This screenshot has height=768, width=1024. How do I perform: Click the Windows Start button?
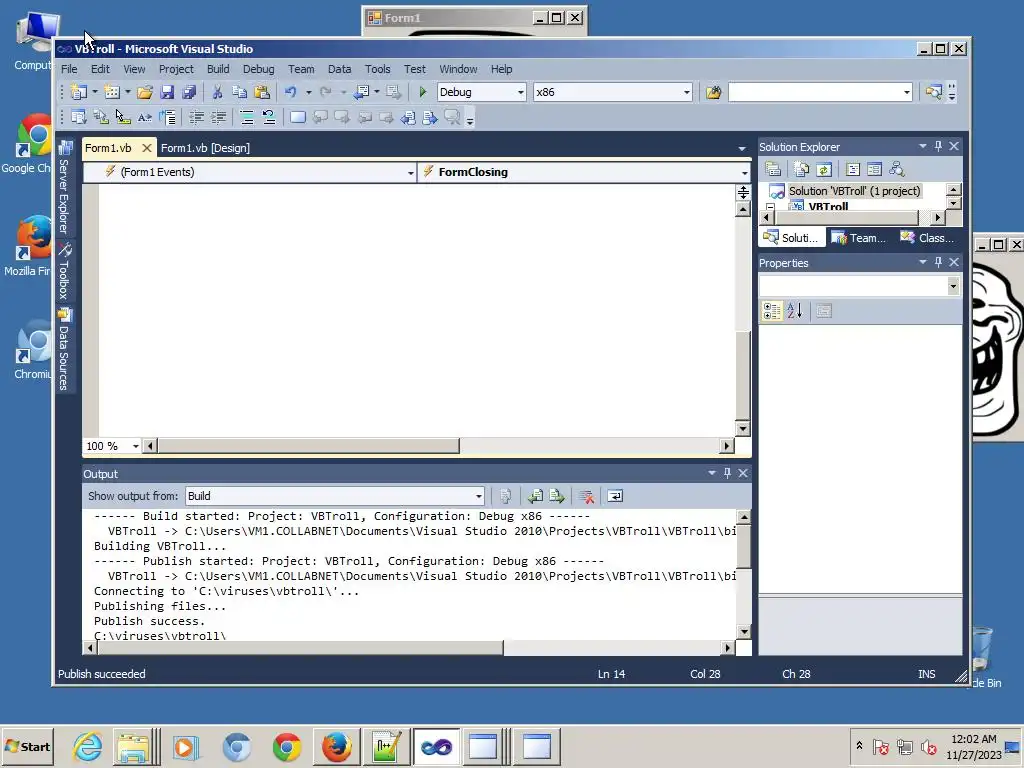pos(28,746)
